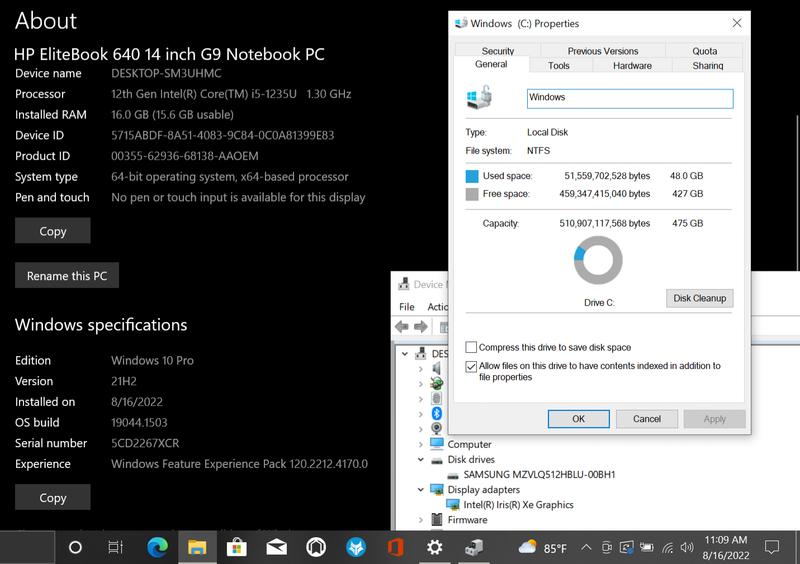Viewport: 800px width, 564px height.
Task: Open the Mail app taskbar icon
Action: click(277, 547)
